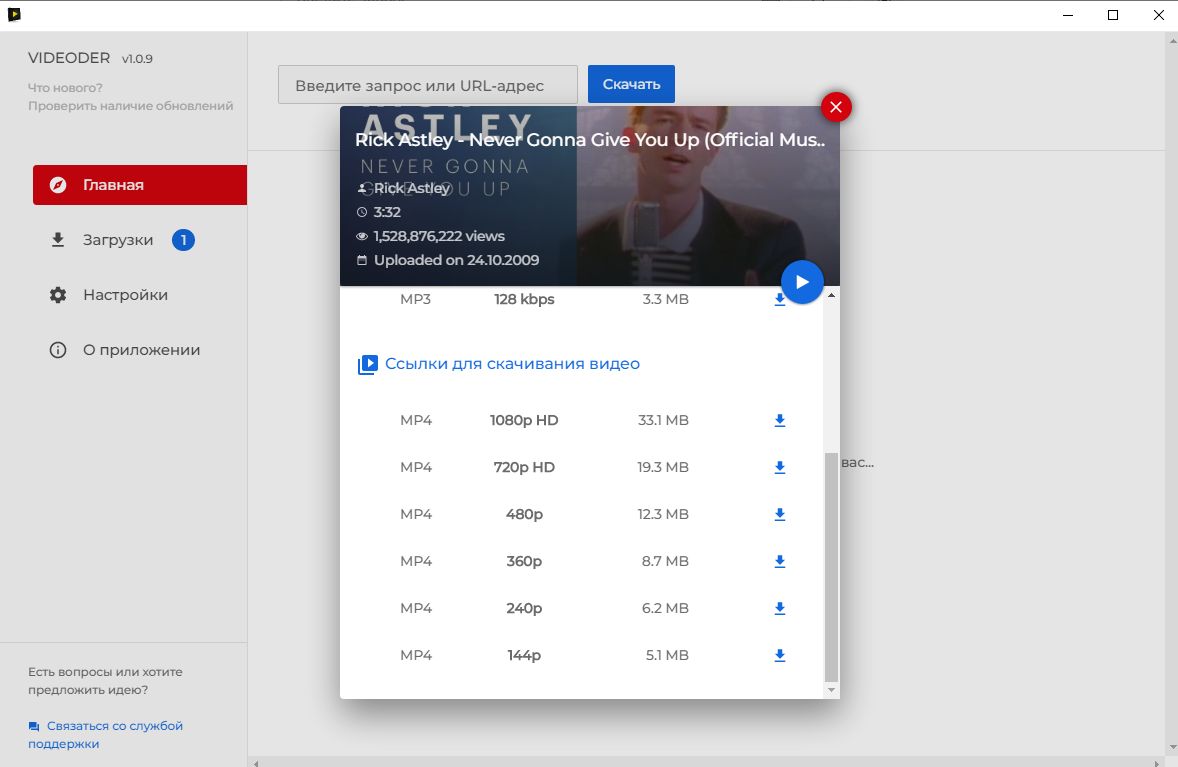Download the MP4 1080p HD video
Screen dimensions: 1178x767
tap(780, 421)
